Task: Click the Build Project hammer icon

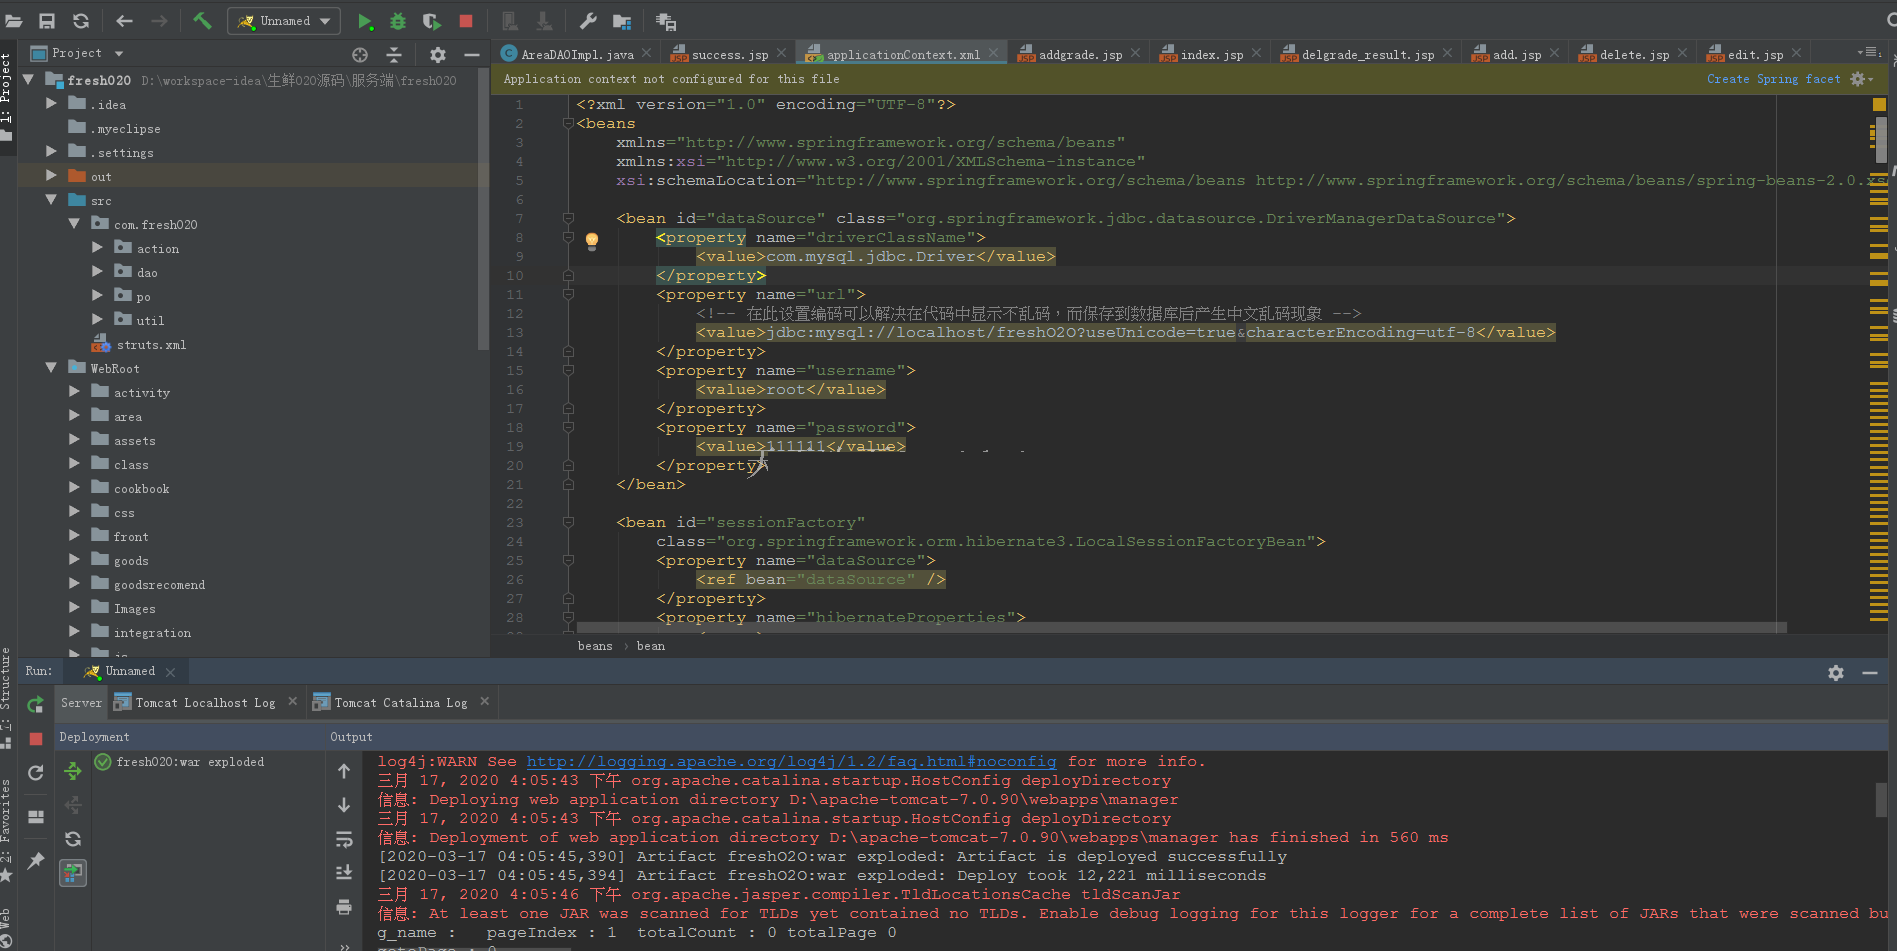Action: [x=202, y=21]
